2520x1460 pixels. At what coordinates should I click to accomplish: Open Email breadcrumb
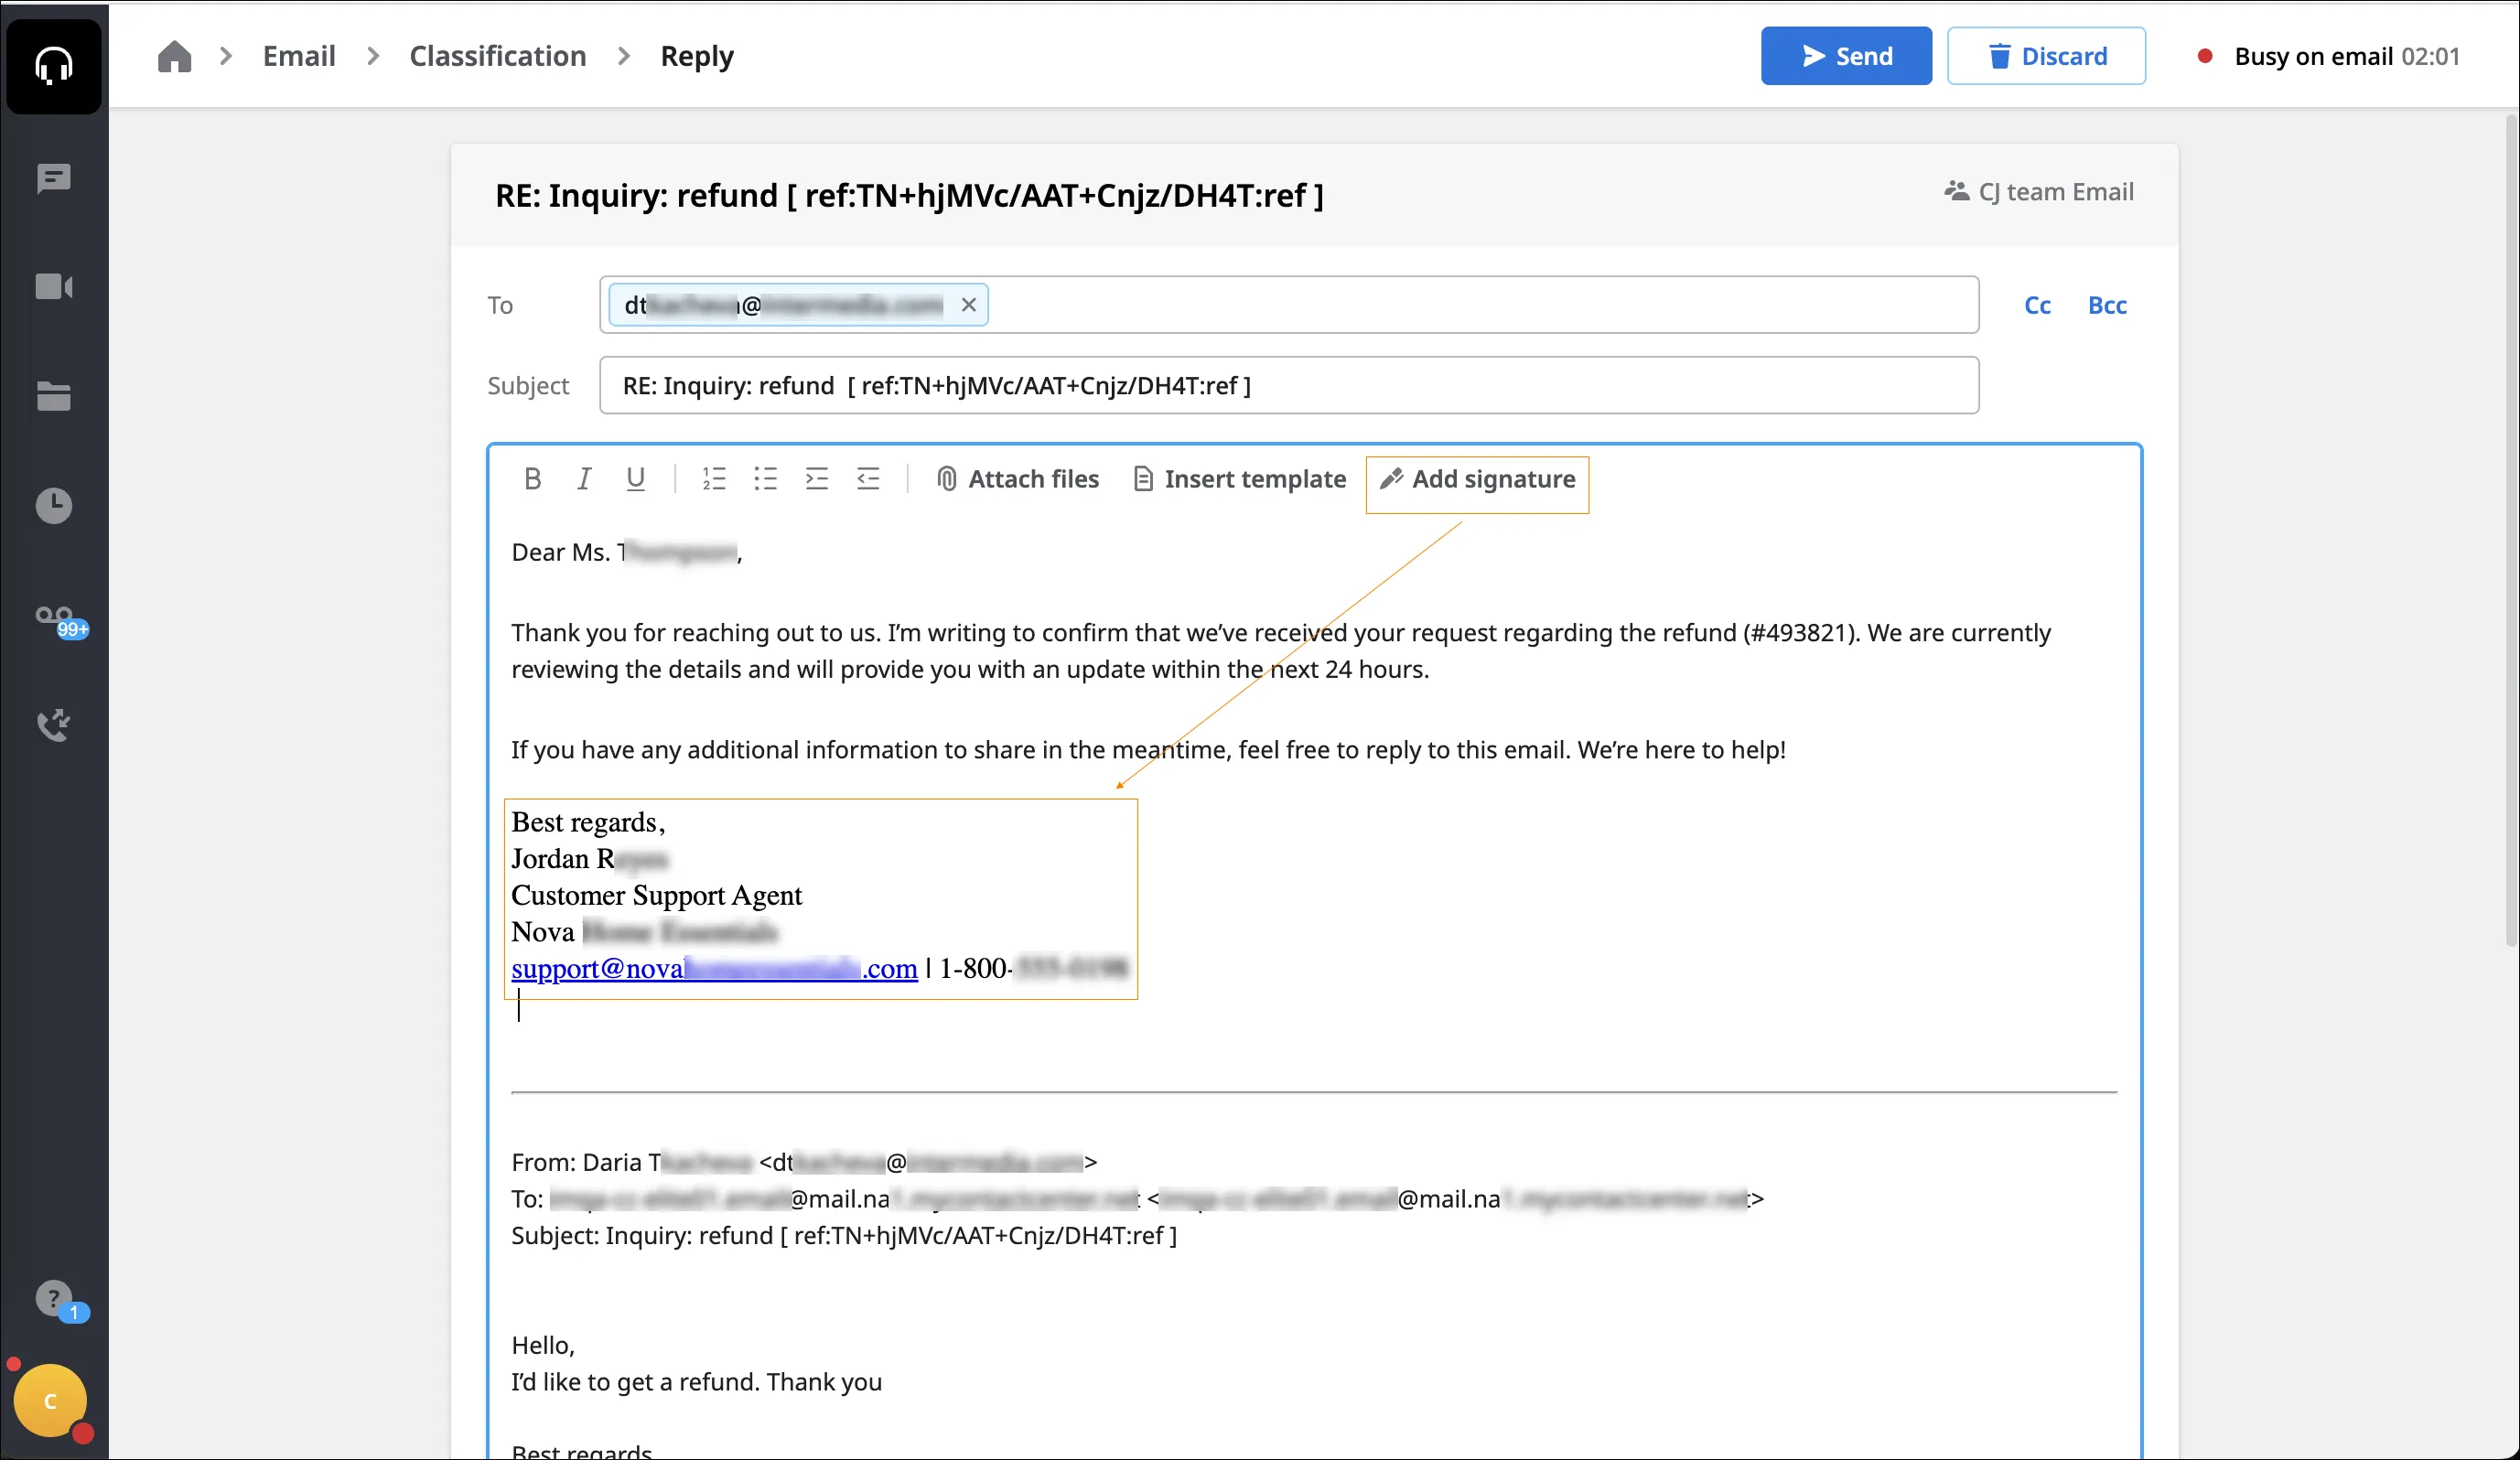tap(299, 56)
